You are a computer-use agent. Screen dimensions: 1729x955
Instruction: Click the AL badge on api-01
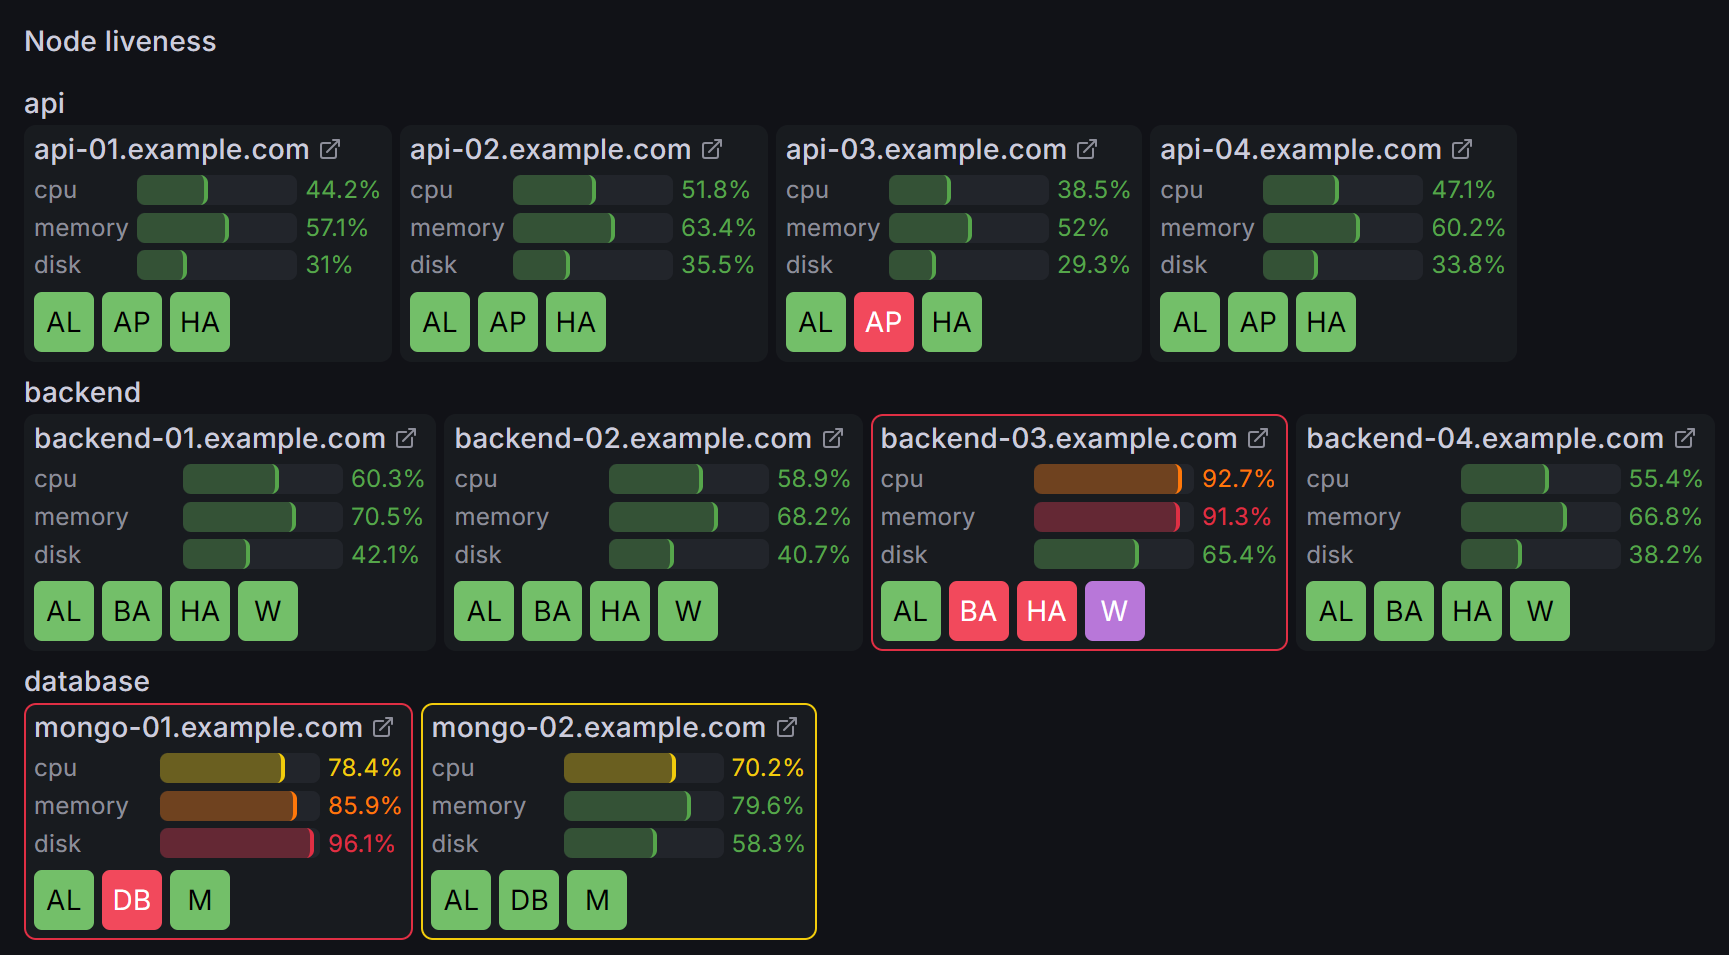[64, 322]
